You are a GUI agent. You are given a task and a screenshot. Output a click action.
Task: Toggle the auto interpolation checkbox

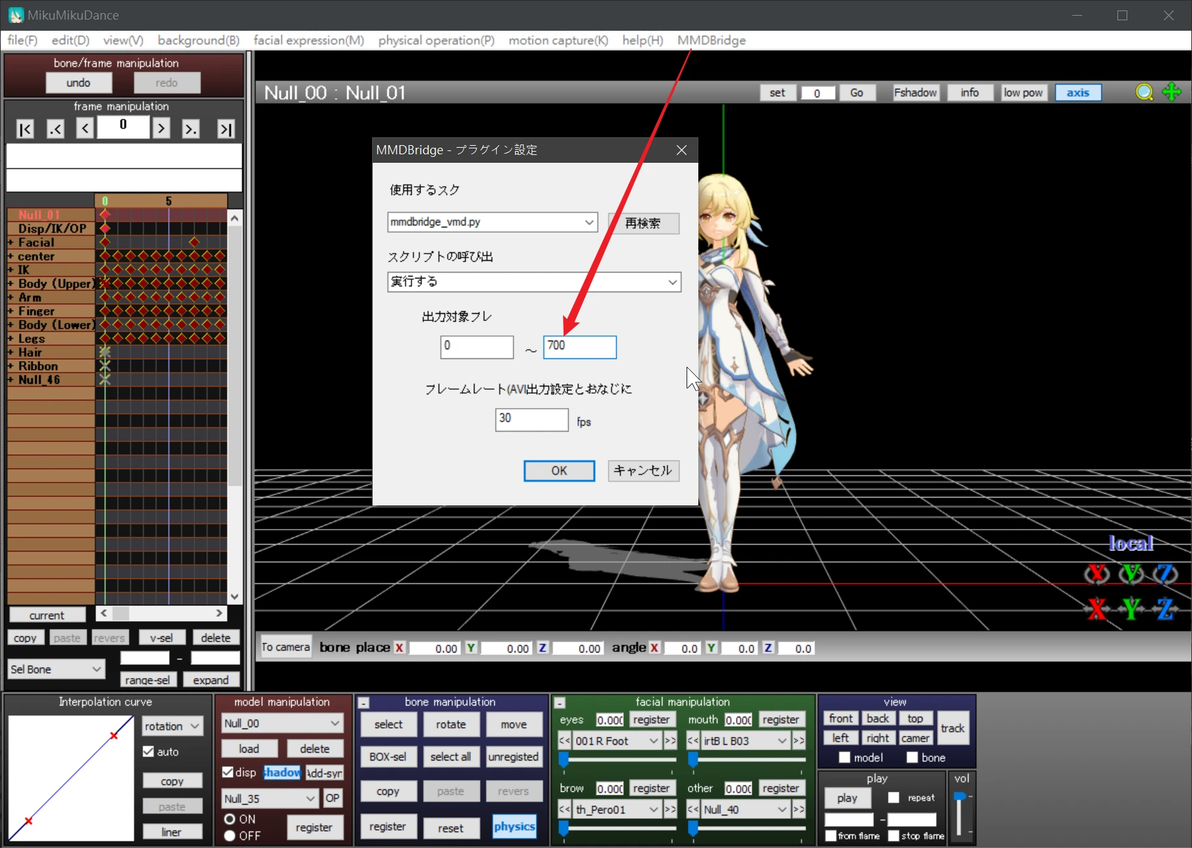point(148,751)
